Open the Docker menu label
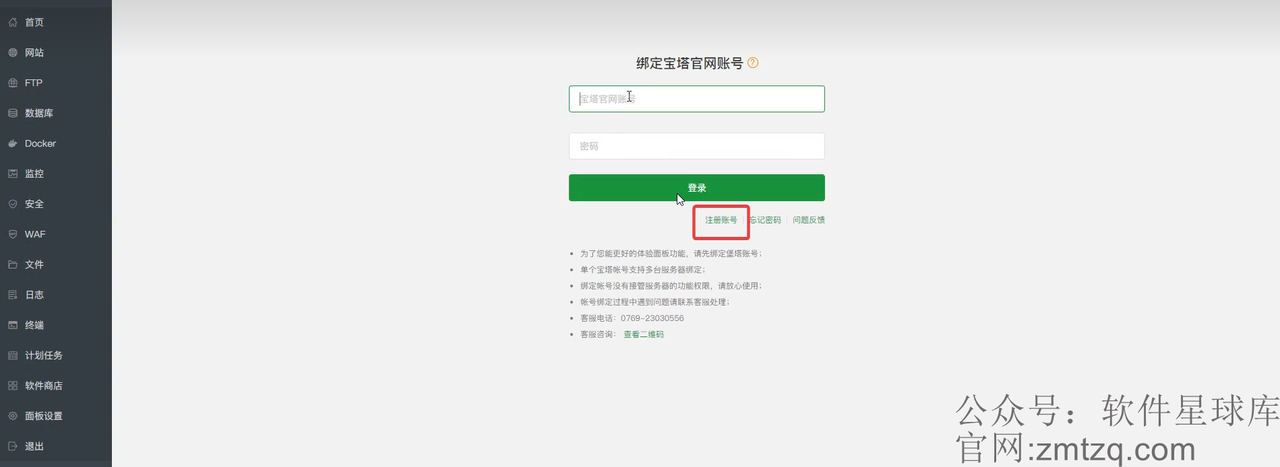 41,143
